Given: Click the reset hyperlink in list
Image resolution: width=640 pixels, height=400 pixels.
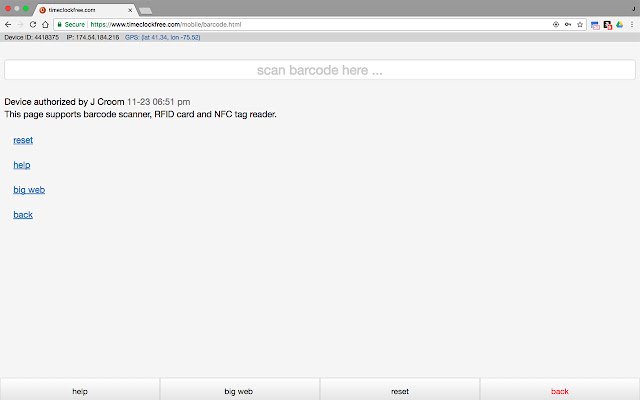Looking at the screenshot, I should pos(23,140).
